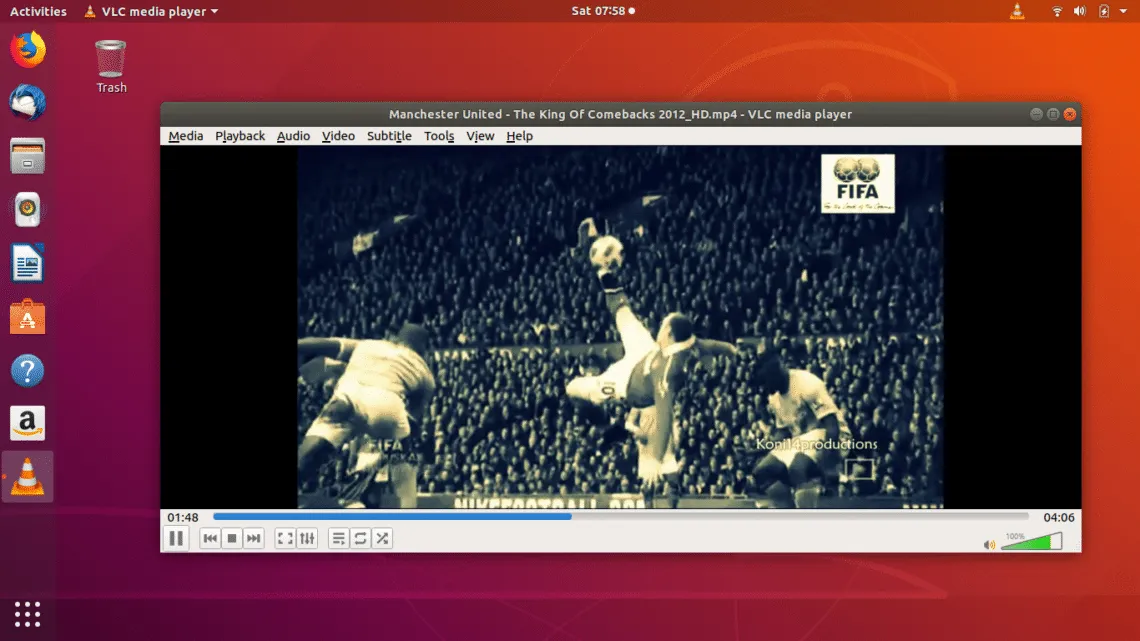
Task: Click the volume level slider
Action: pyautogui.click(x=1033, y=542)
